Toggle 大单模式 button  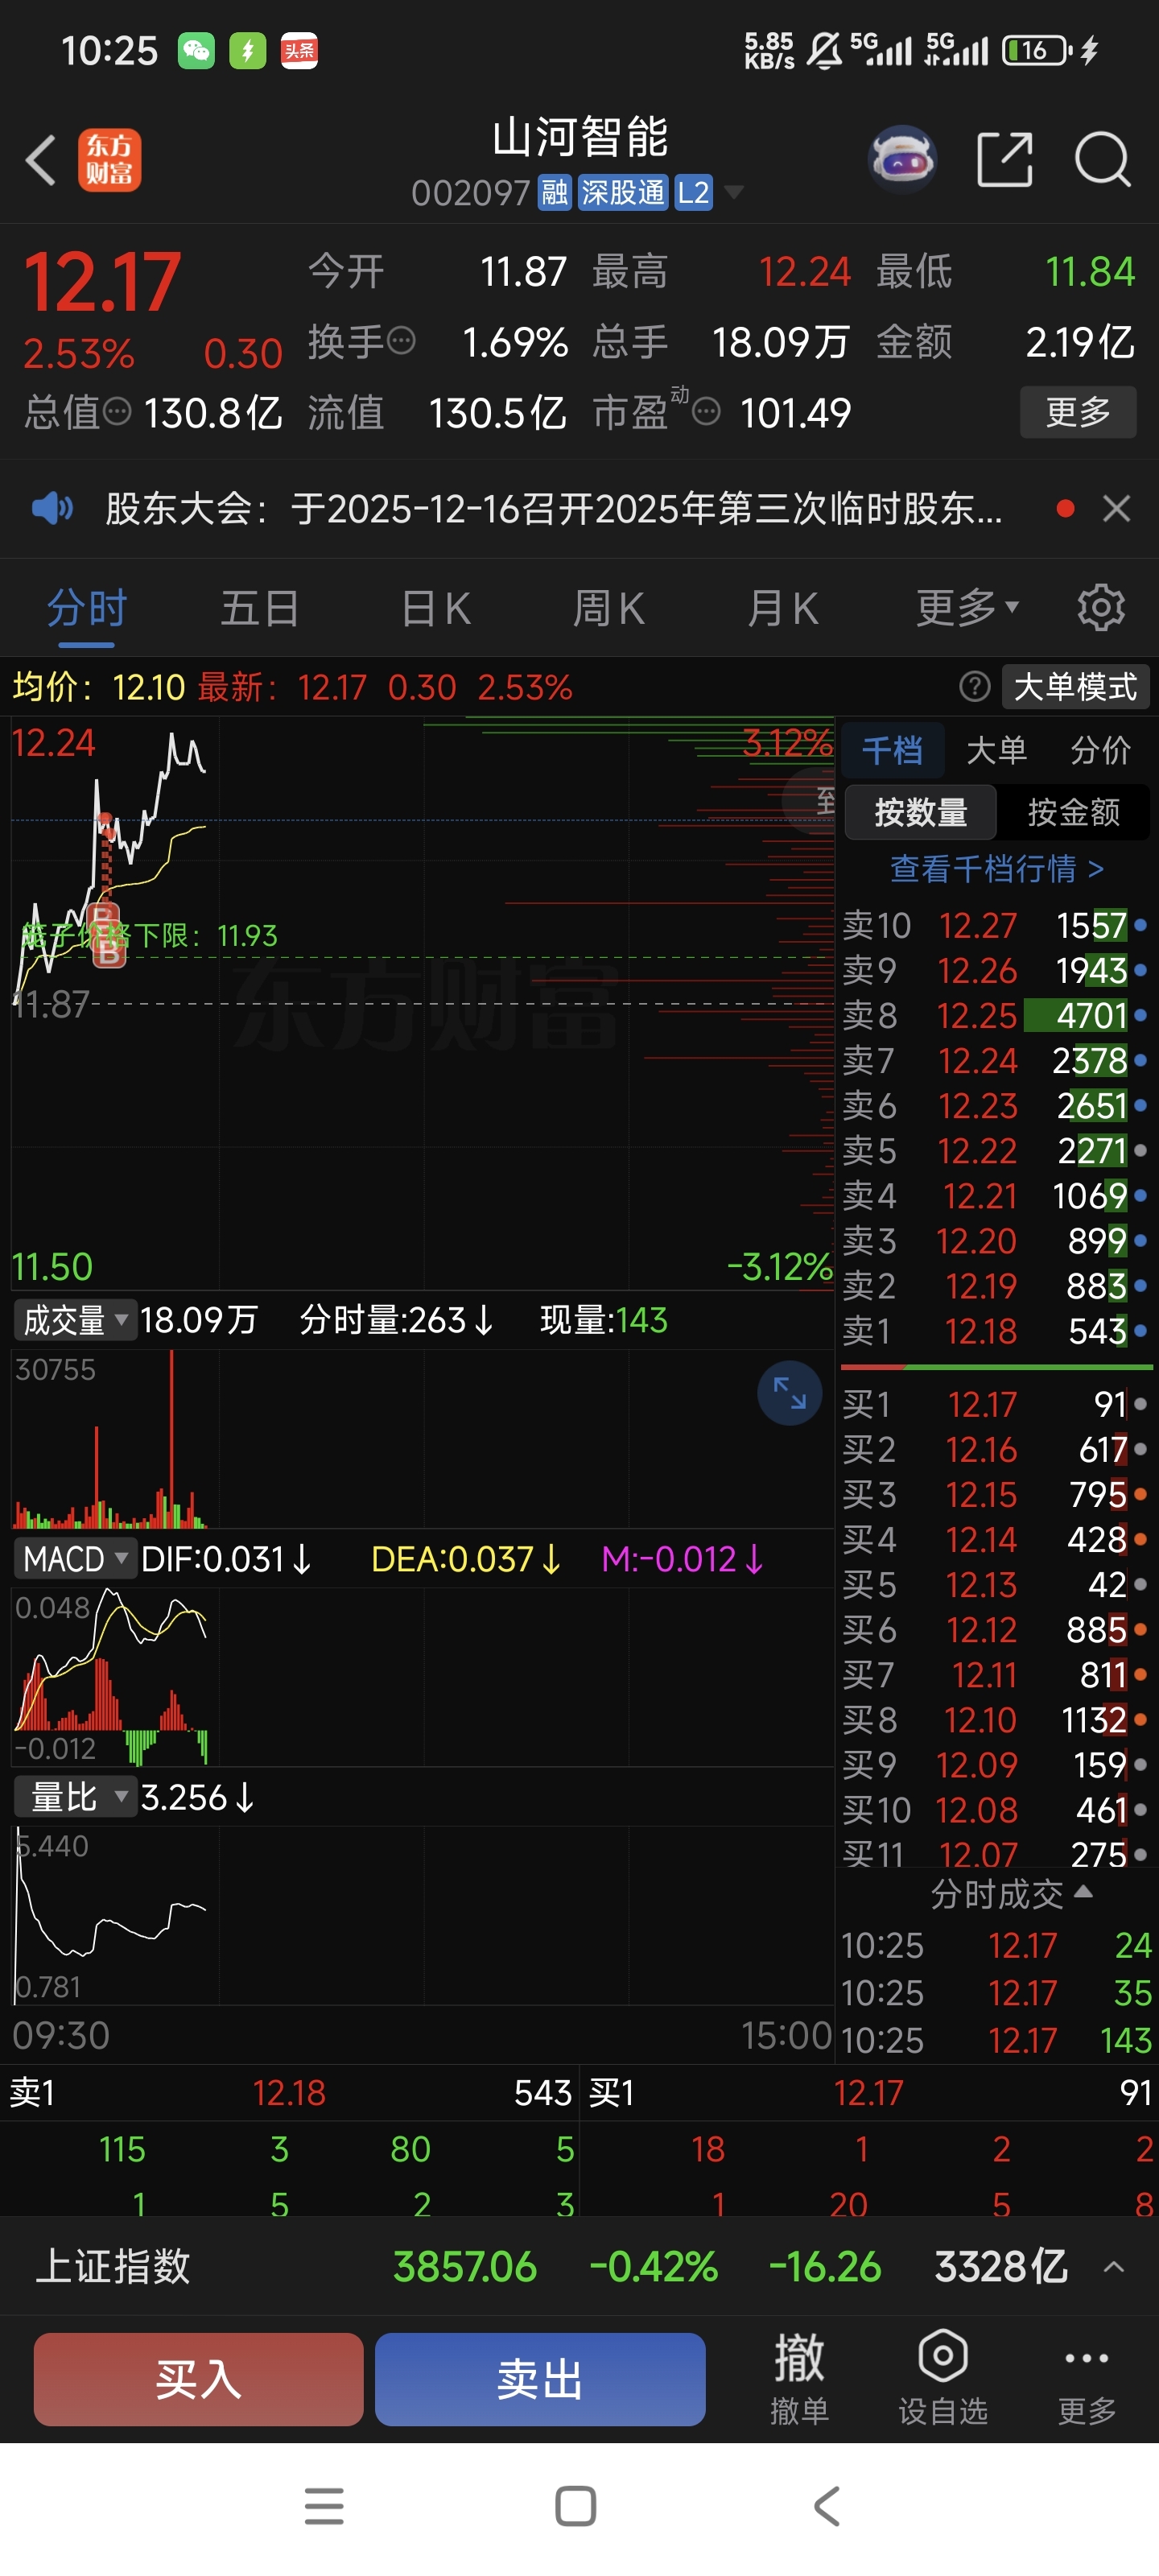(x=1075, y=687)
